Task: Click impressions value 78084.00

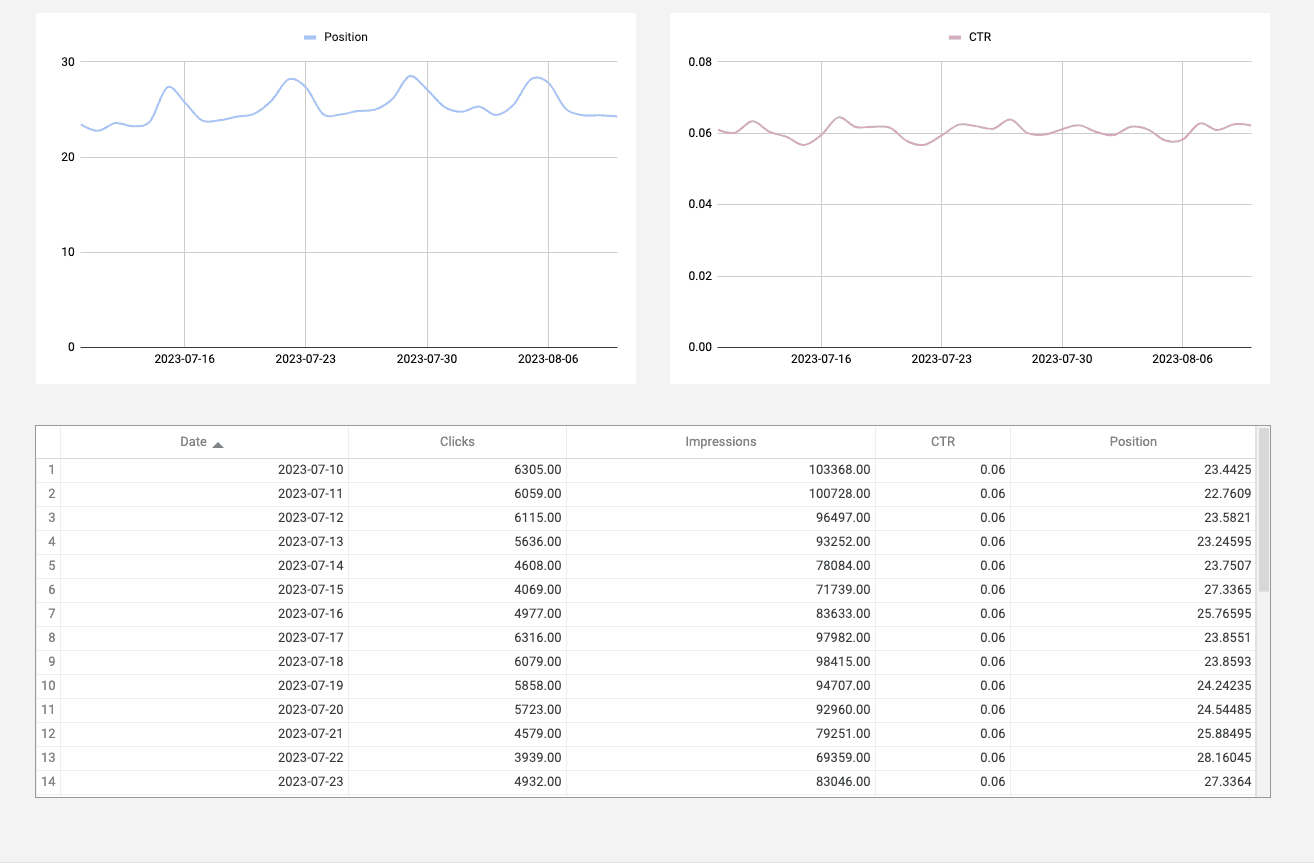Action: (843, 565)
